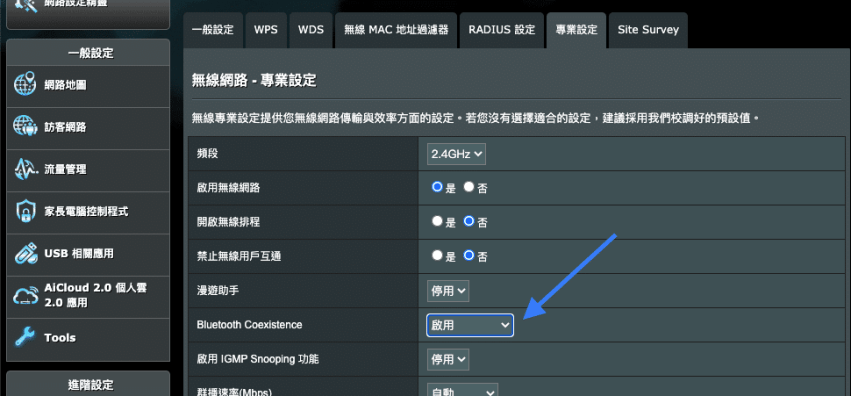Click the USB application icon
The height and width of the screenshot is (396, 851).
pos(25,253)
